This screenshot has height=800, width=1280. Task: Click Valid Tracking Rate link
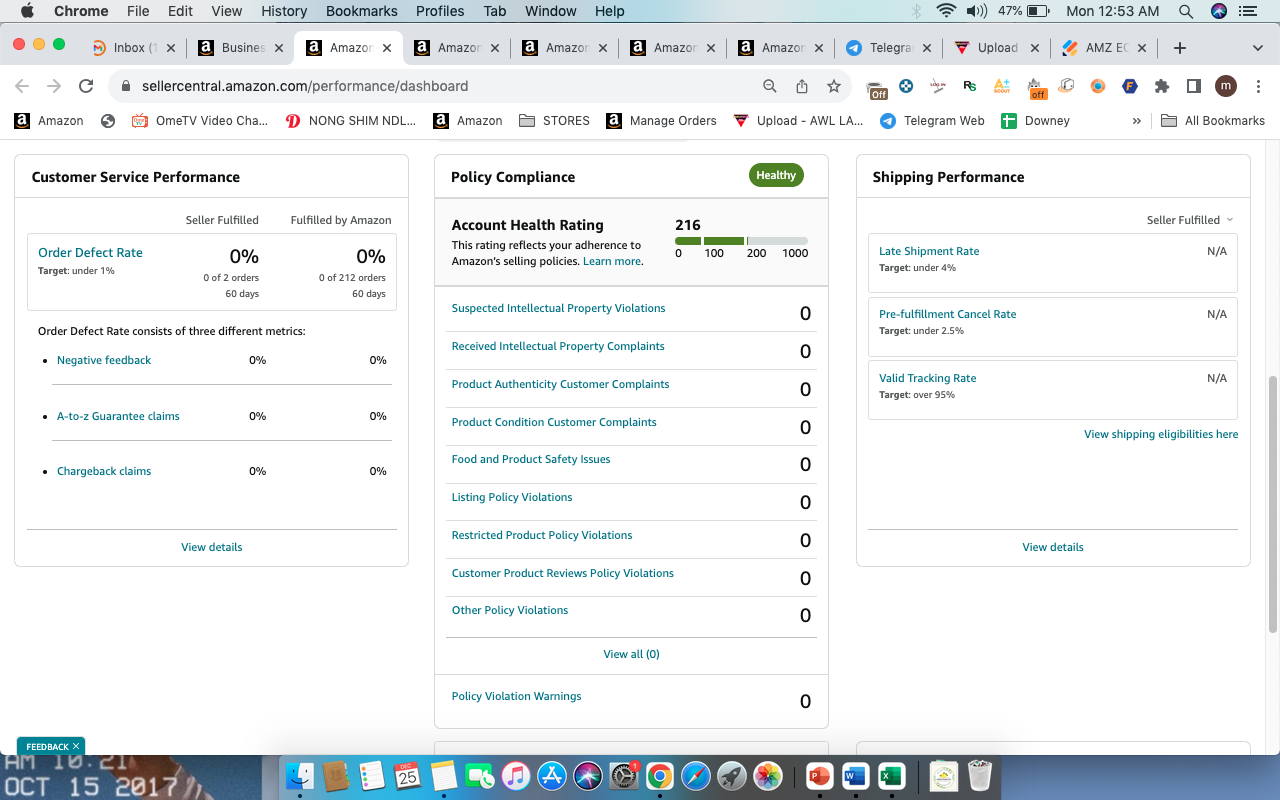point(927,378)
